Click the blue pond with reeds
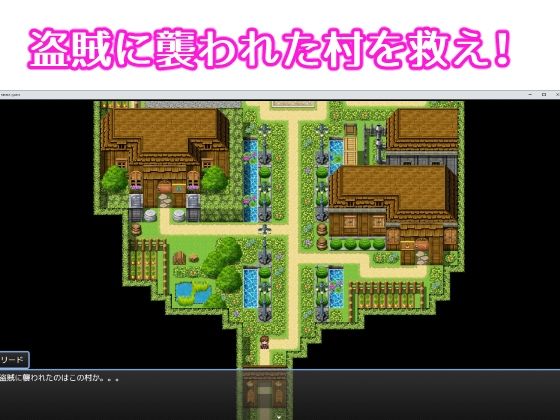The image size is (560, 420). pos(193,293)
